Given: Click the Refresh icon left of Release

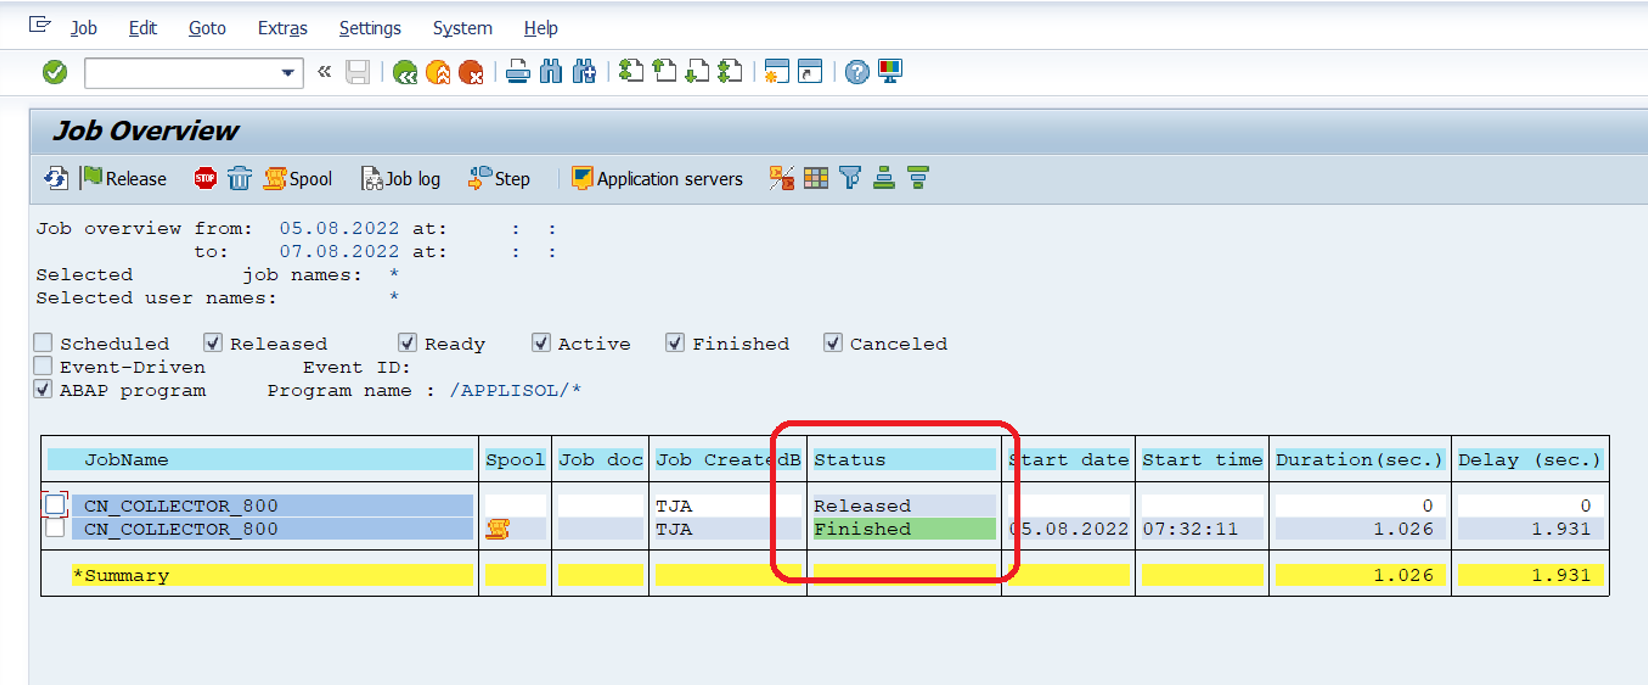Looking at the screenshot, I should click(56, 178).
